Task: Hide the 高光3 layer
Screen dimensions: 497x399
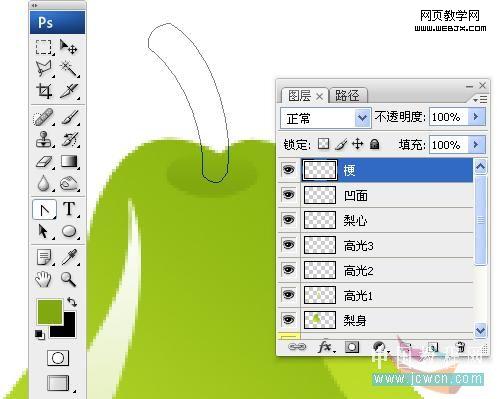Action: click(x=288, y=245)
